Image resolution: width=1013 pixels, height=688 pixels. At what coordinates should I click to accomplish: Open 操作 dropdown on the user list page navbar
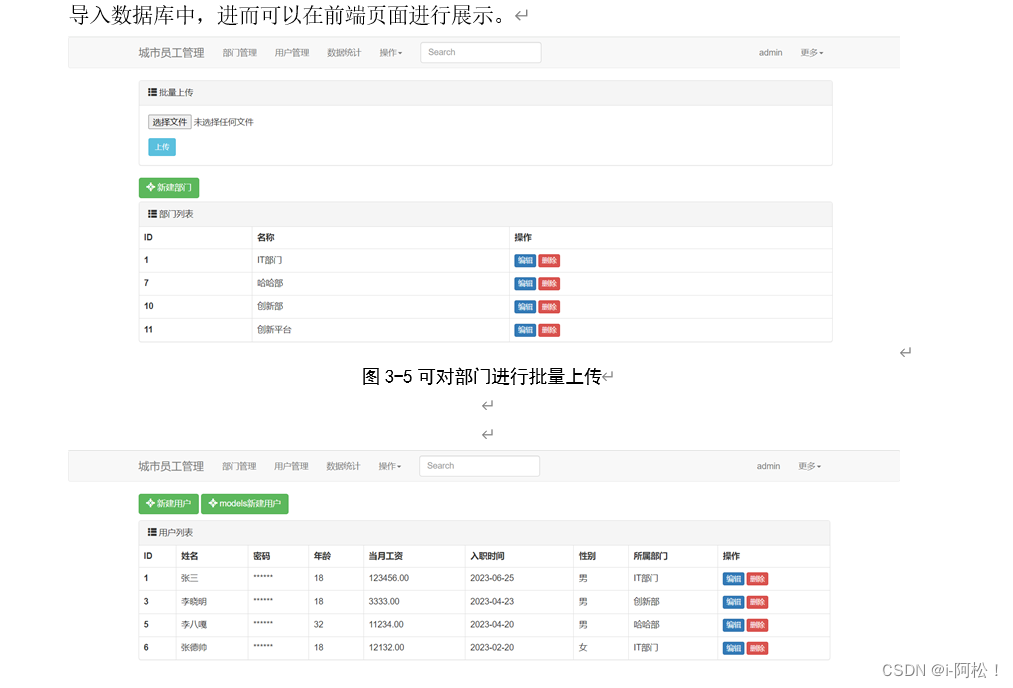[390, 466]
